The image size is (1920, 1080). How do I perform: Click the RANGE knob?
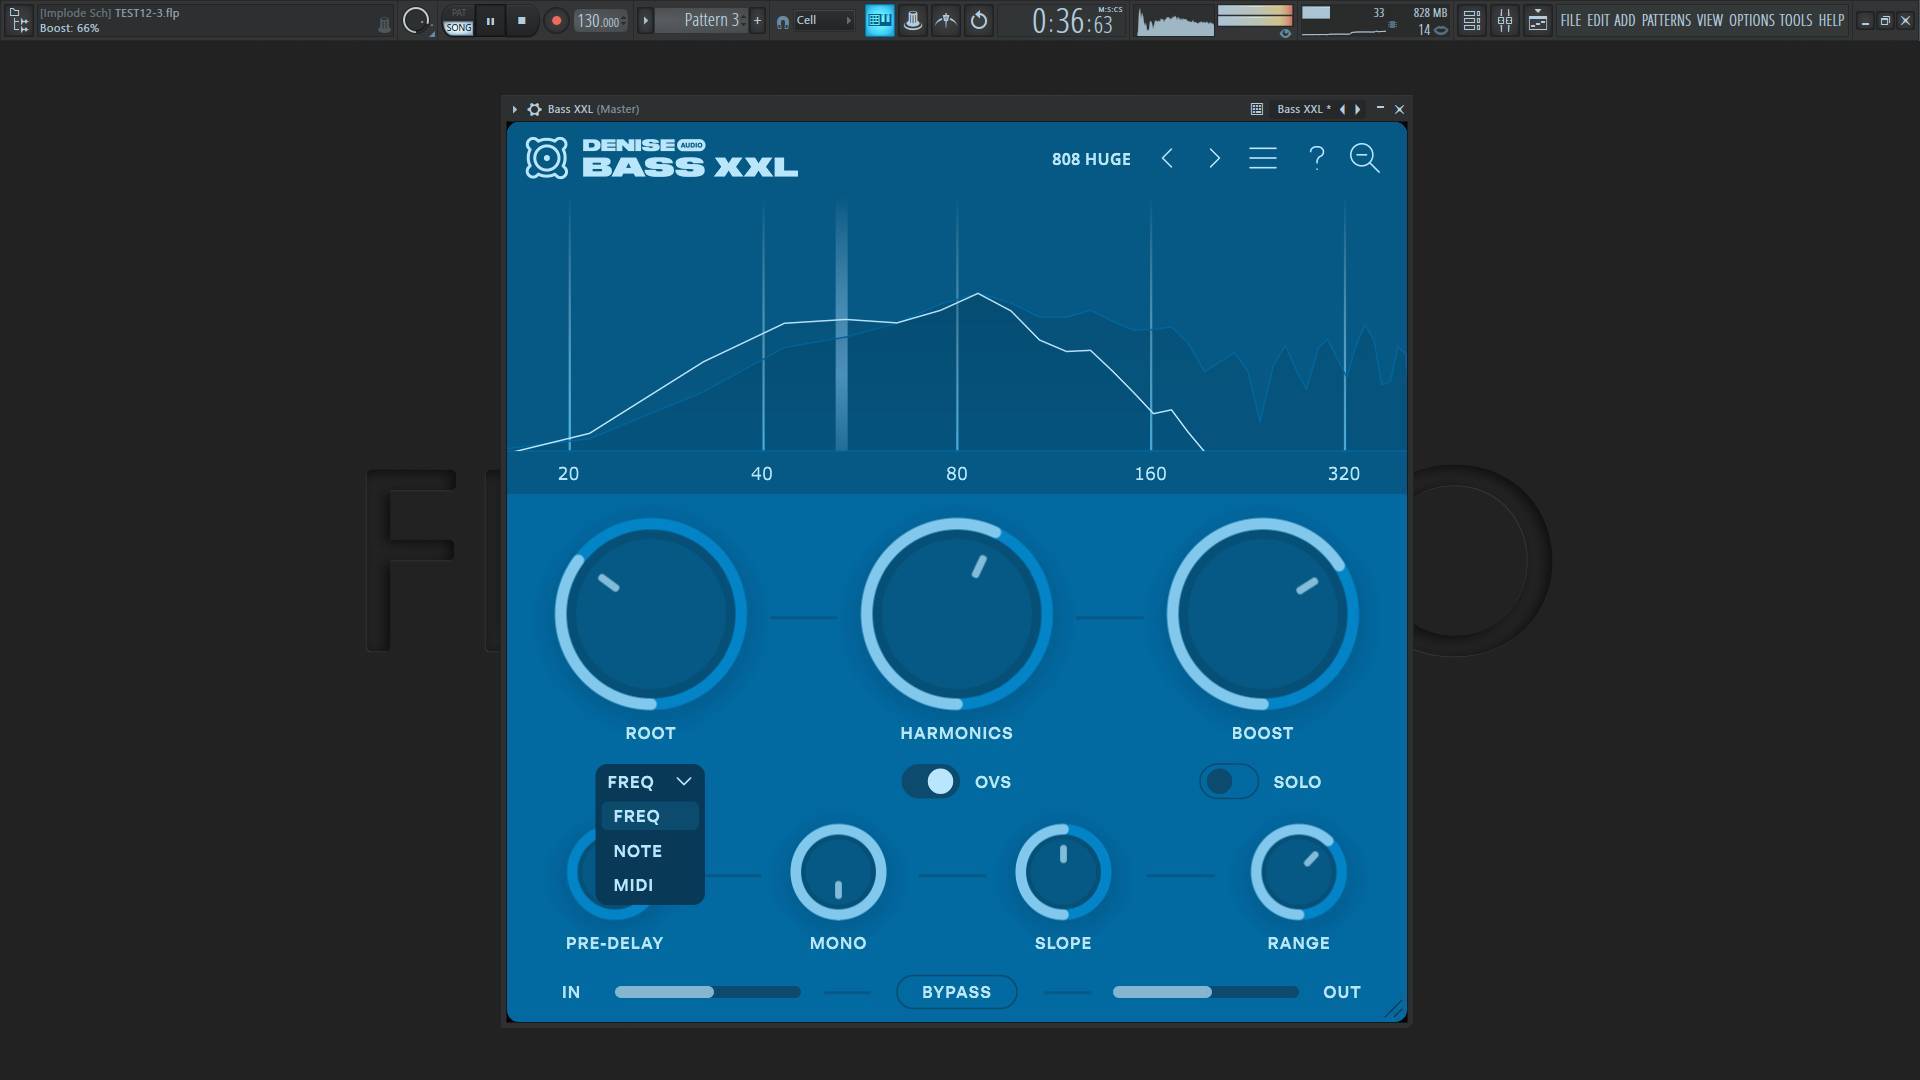(x=1298, y=872)
